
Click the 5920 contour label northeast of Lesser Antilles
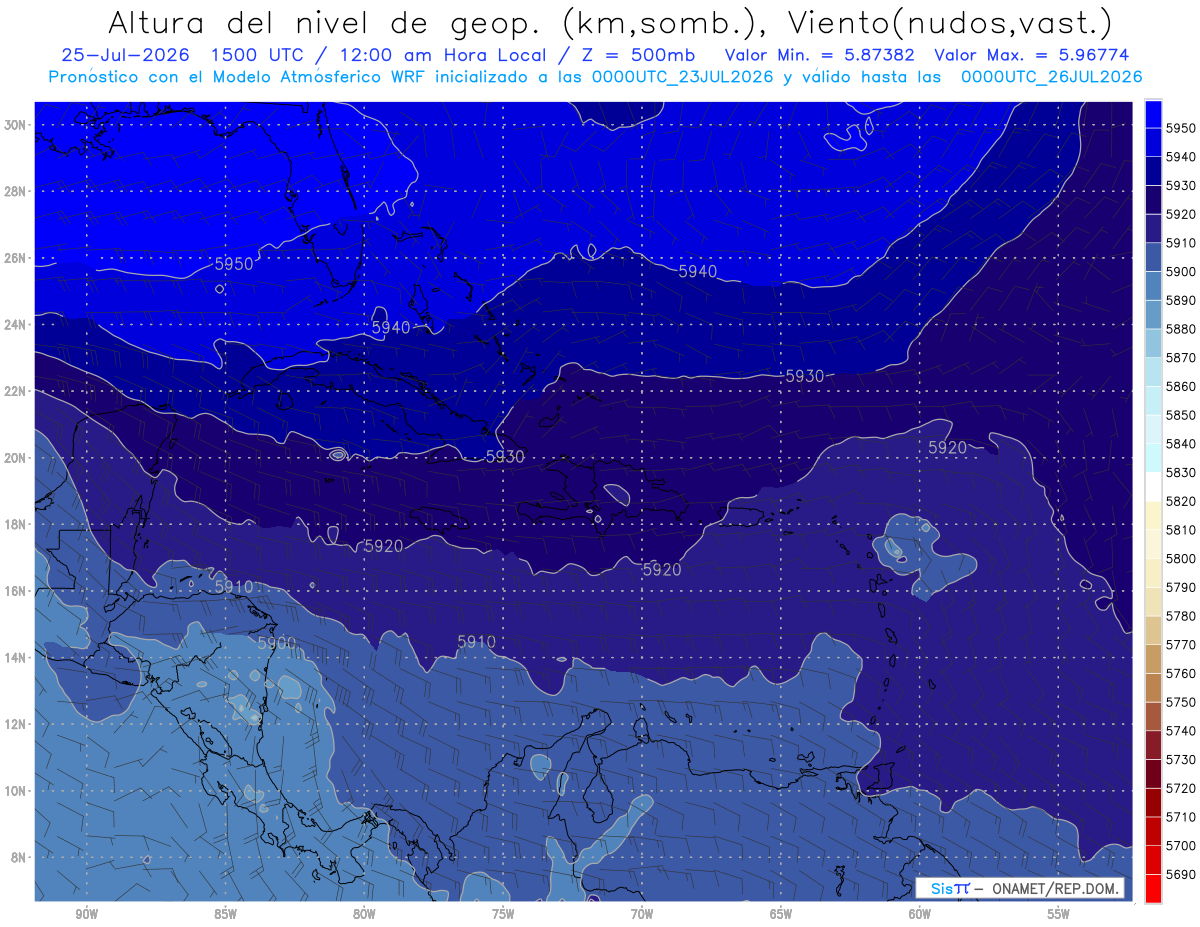(947, 448)
